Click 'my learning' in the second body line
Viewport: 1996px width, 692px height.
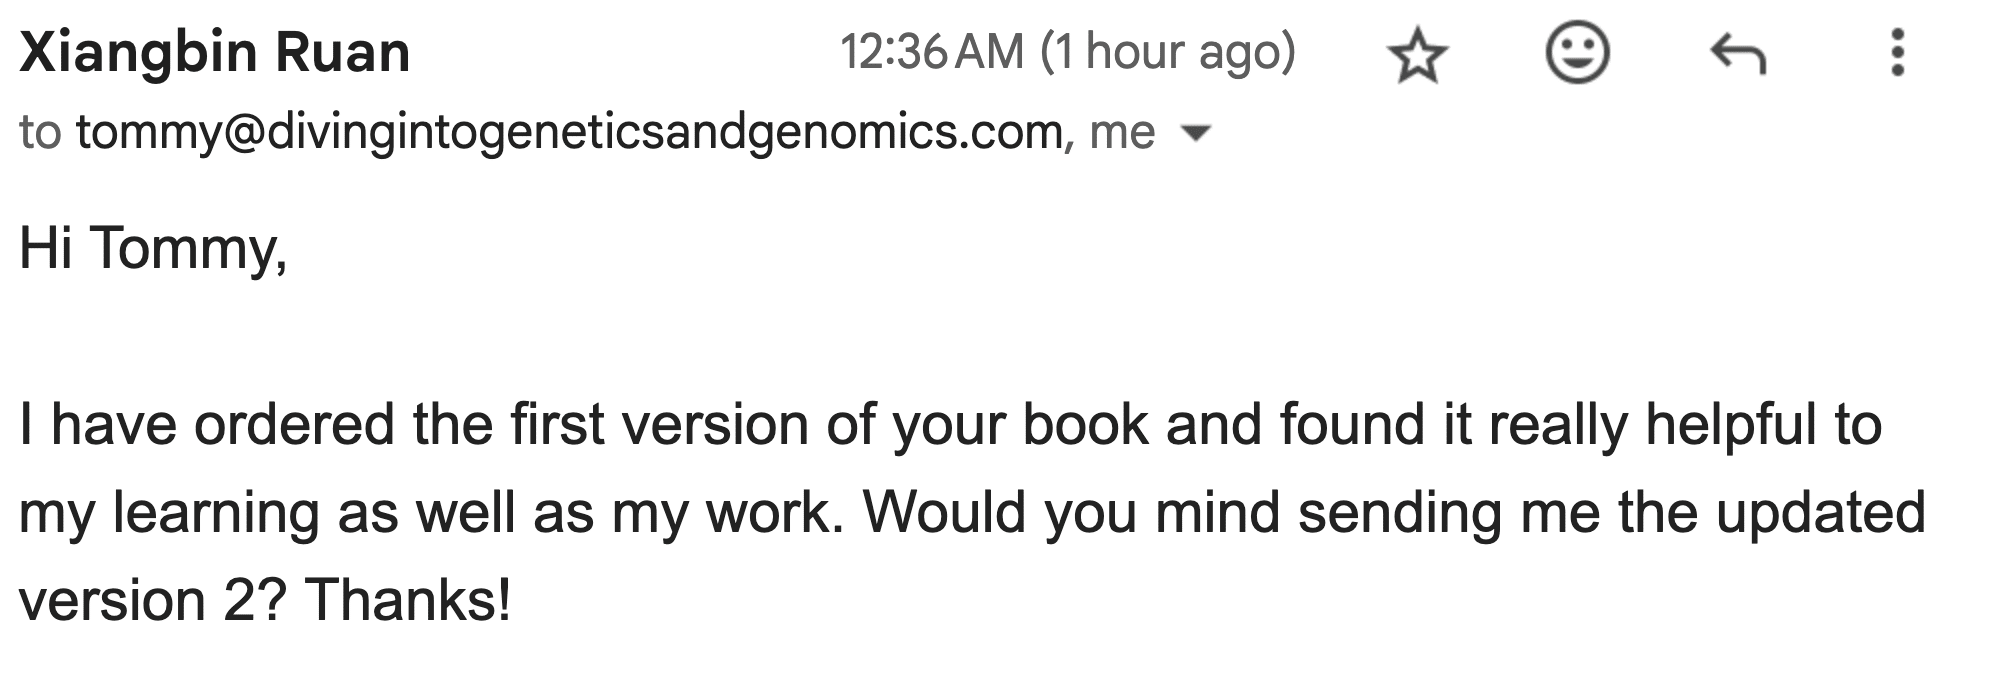click(168, 513)
